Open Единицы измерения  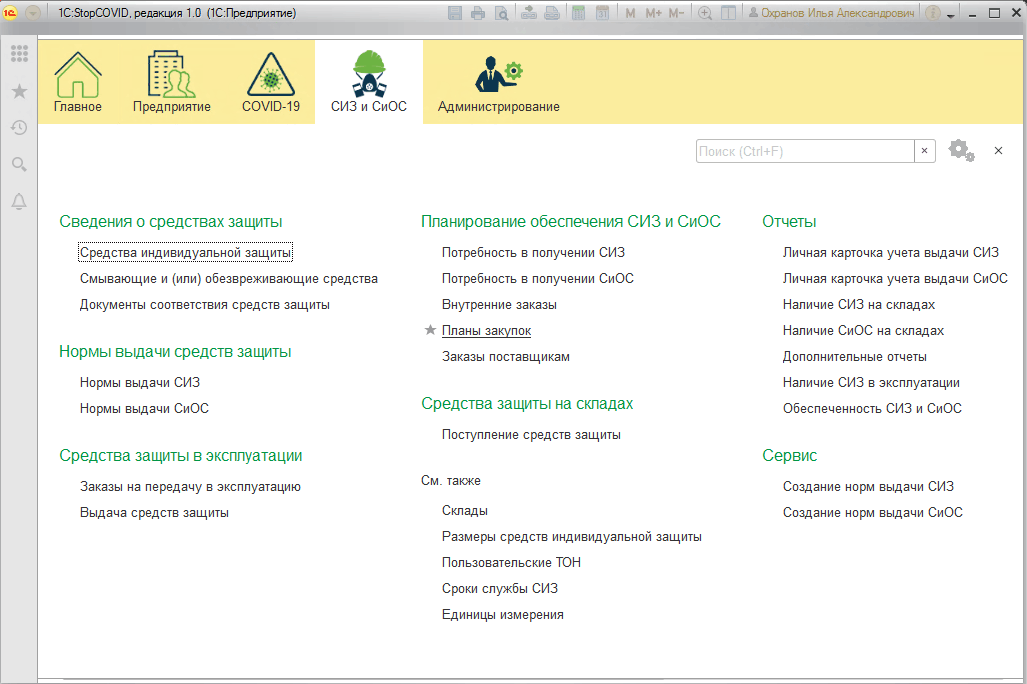502,615
